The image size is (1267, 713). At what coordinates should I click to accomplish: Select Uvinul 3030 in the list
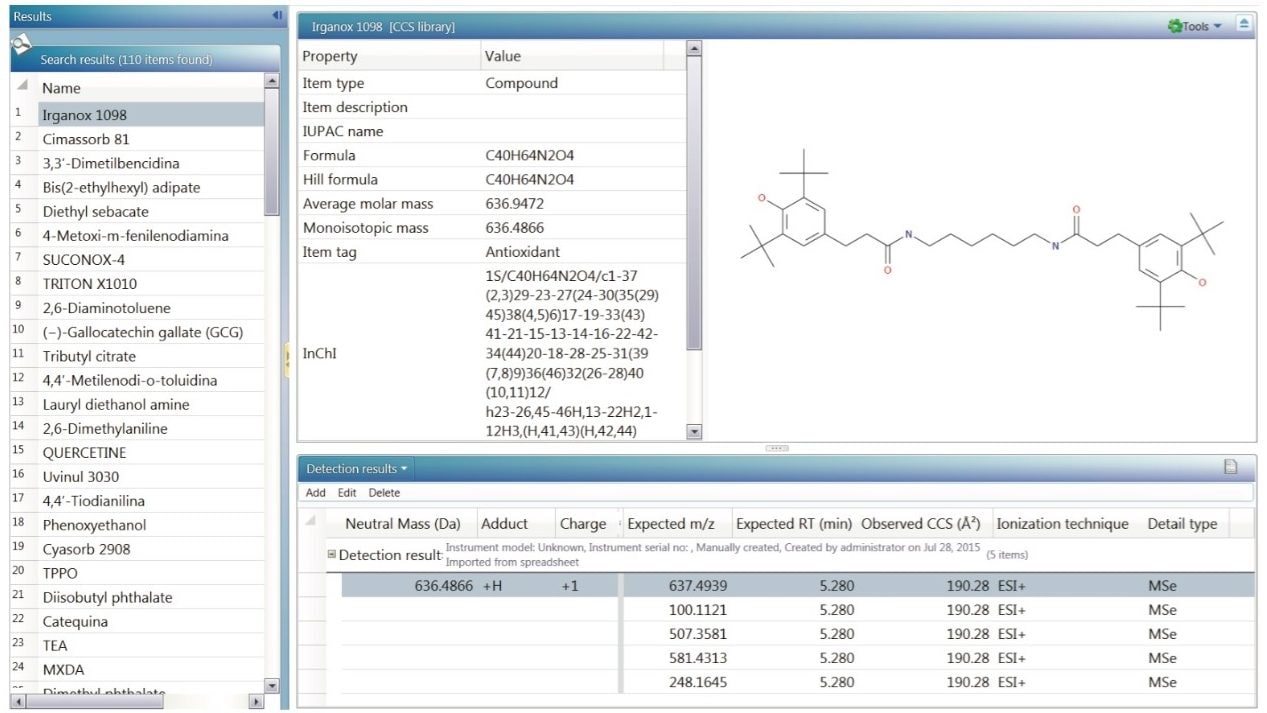coord(151,476)
